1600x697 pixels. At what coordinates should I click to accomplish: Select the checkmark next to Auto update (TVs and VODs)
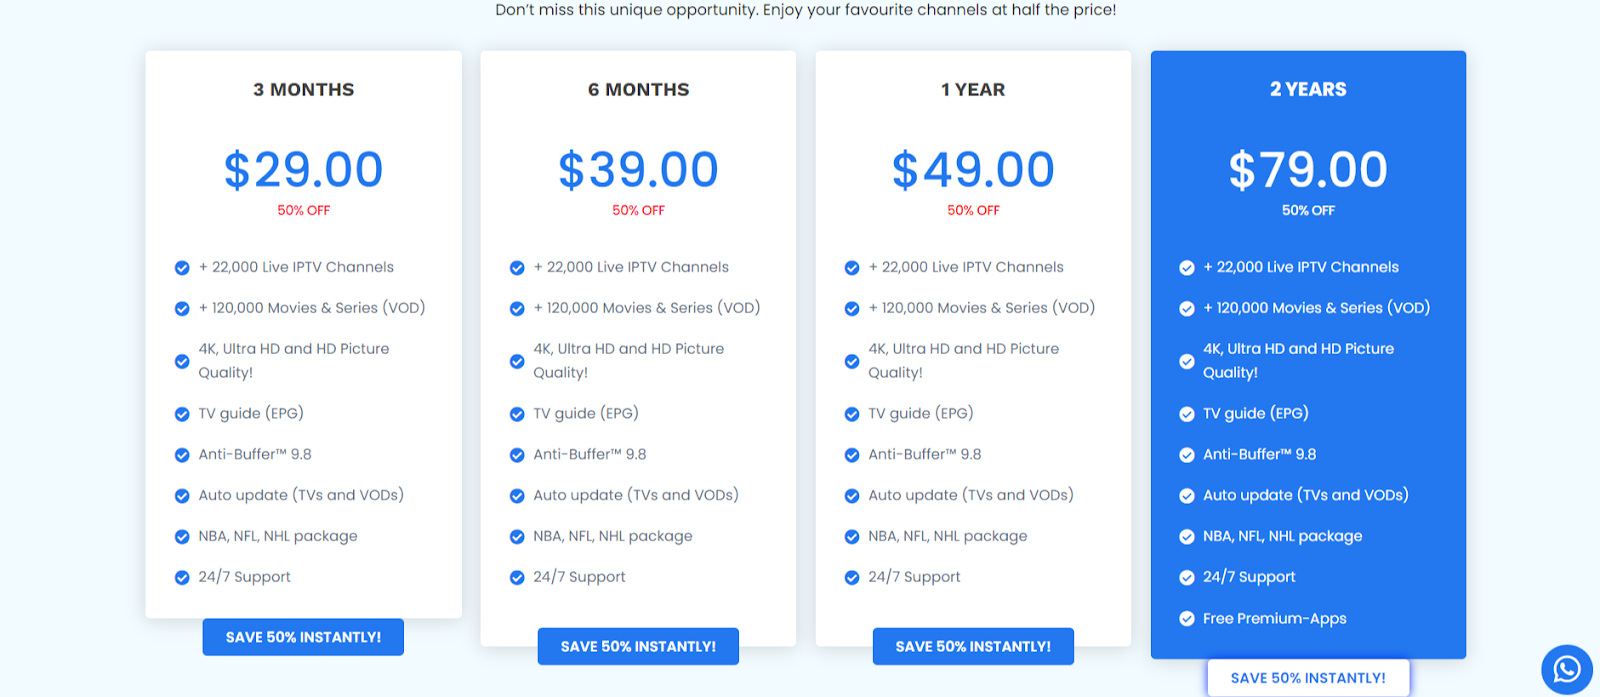tap(182, 495)
